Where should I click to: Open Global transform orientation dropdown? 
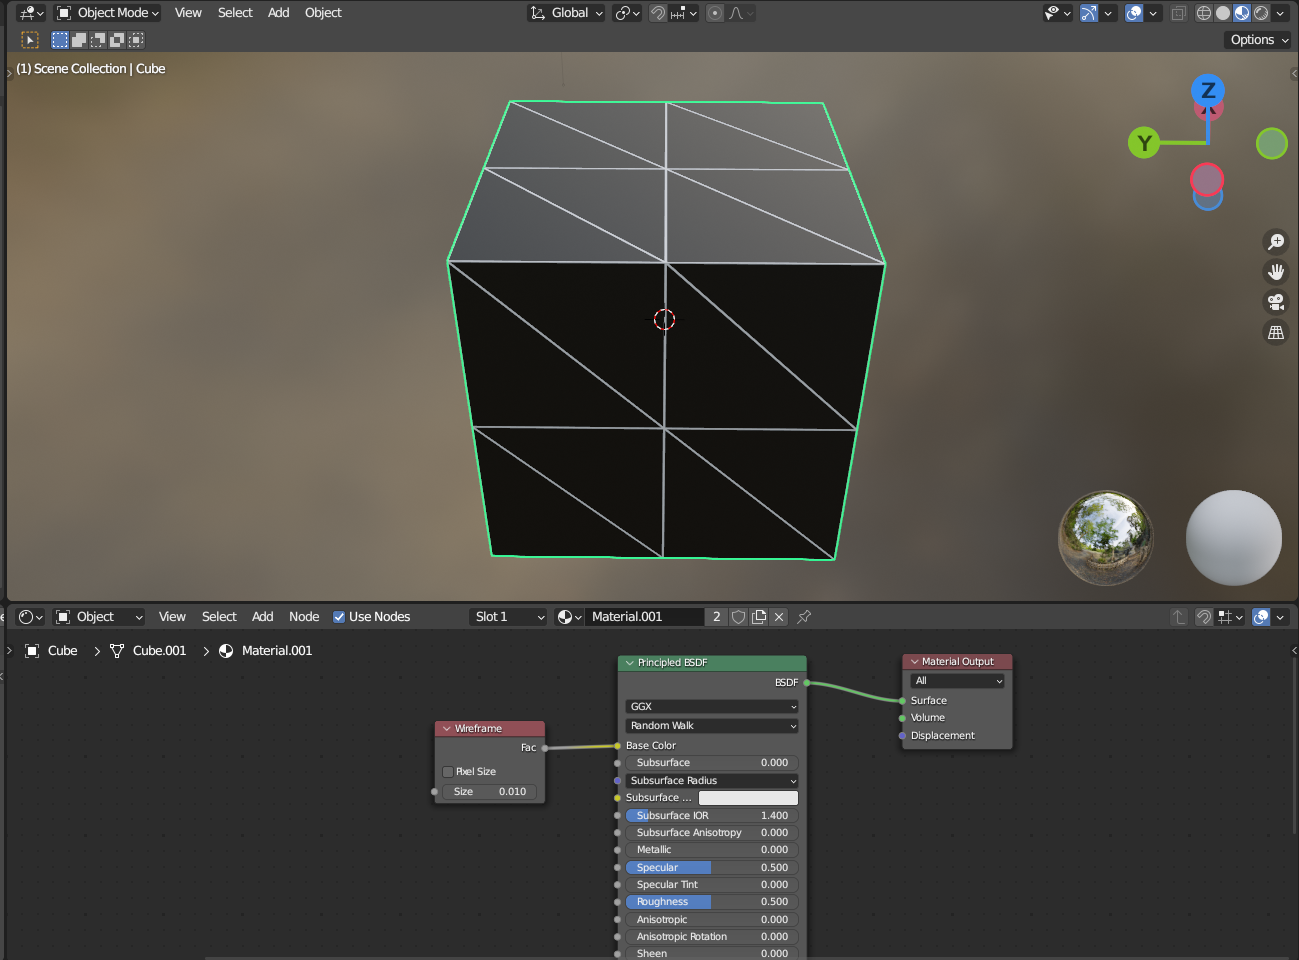(x=566, y=13)
